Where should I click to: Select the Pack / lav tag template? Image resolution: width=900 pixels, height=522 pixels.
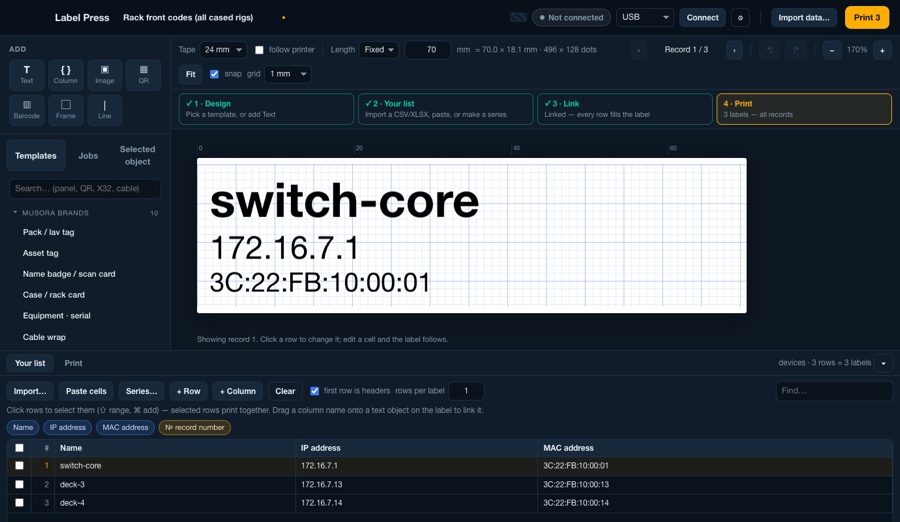pyautogui.click(x=48, y=232)
